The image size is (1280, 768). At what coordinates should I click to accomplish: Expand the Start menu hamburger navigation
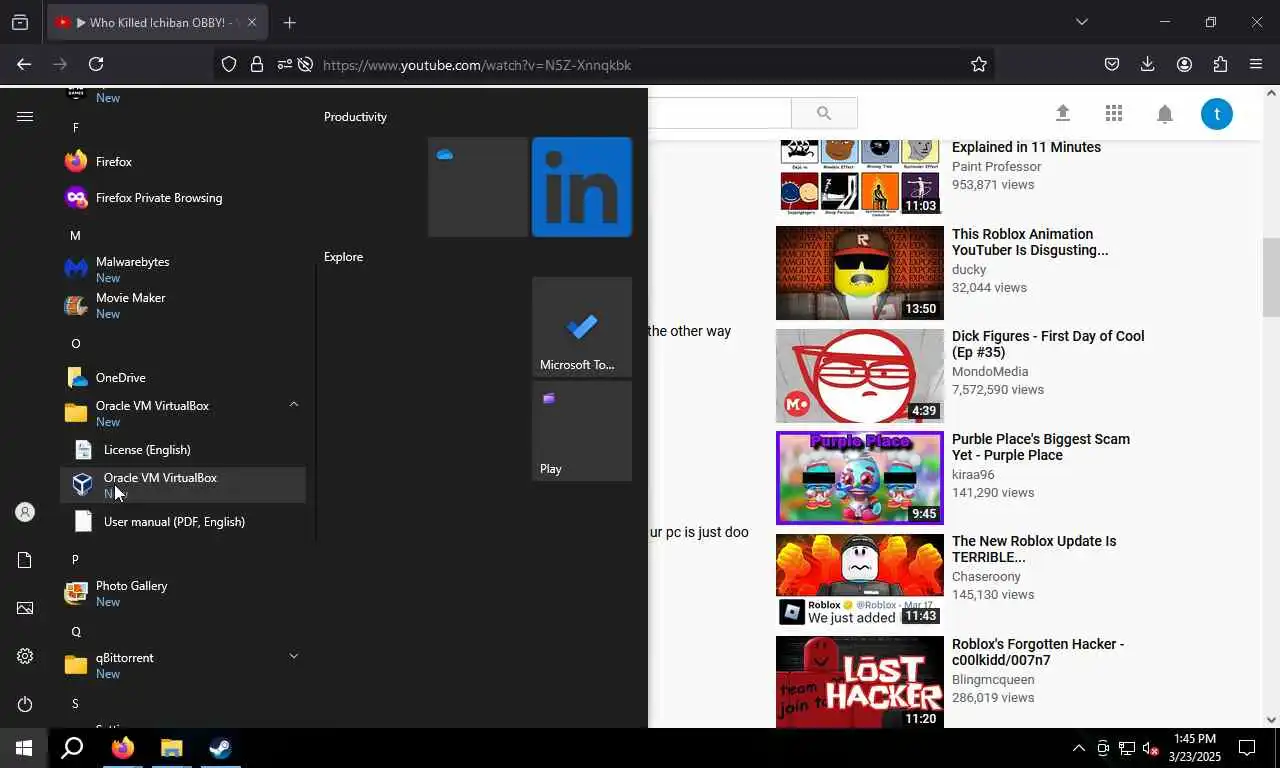25,116
